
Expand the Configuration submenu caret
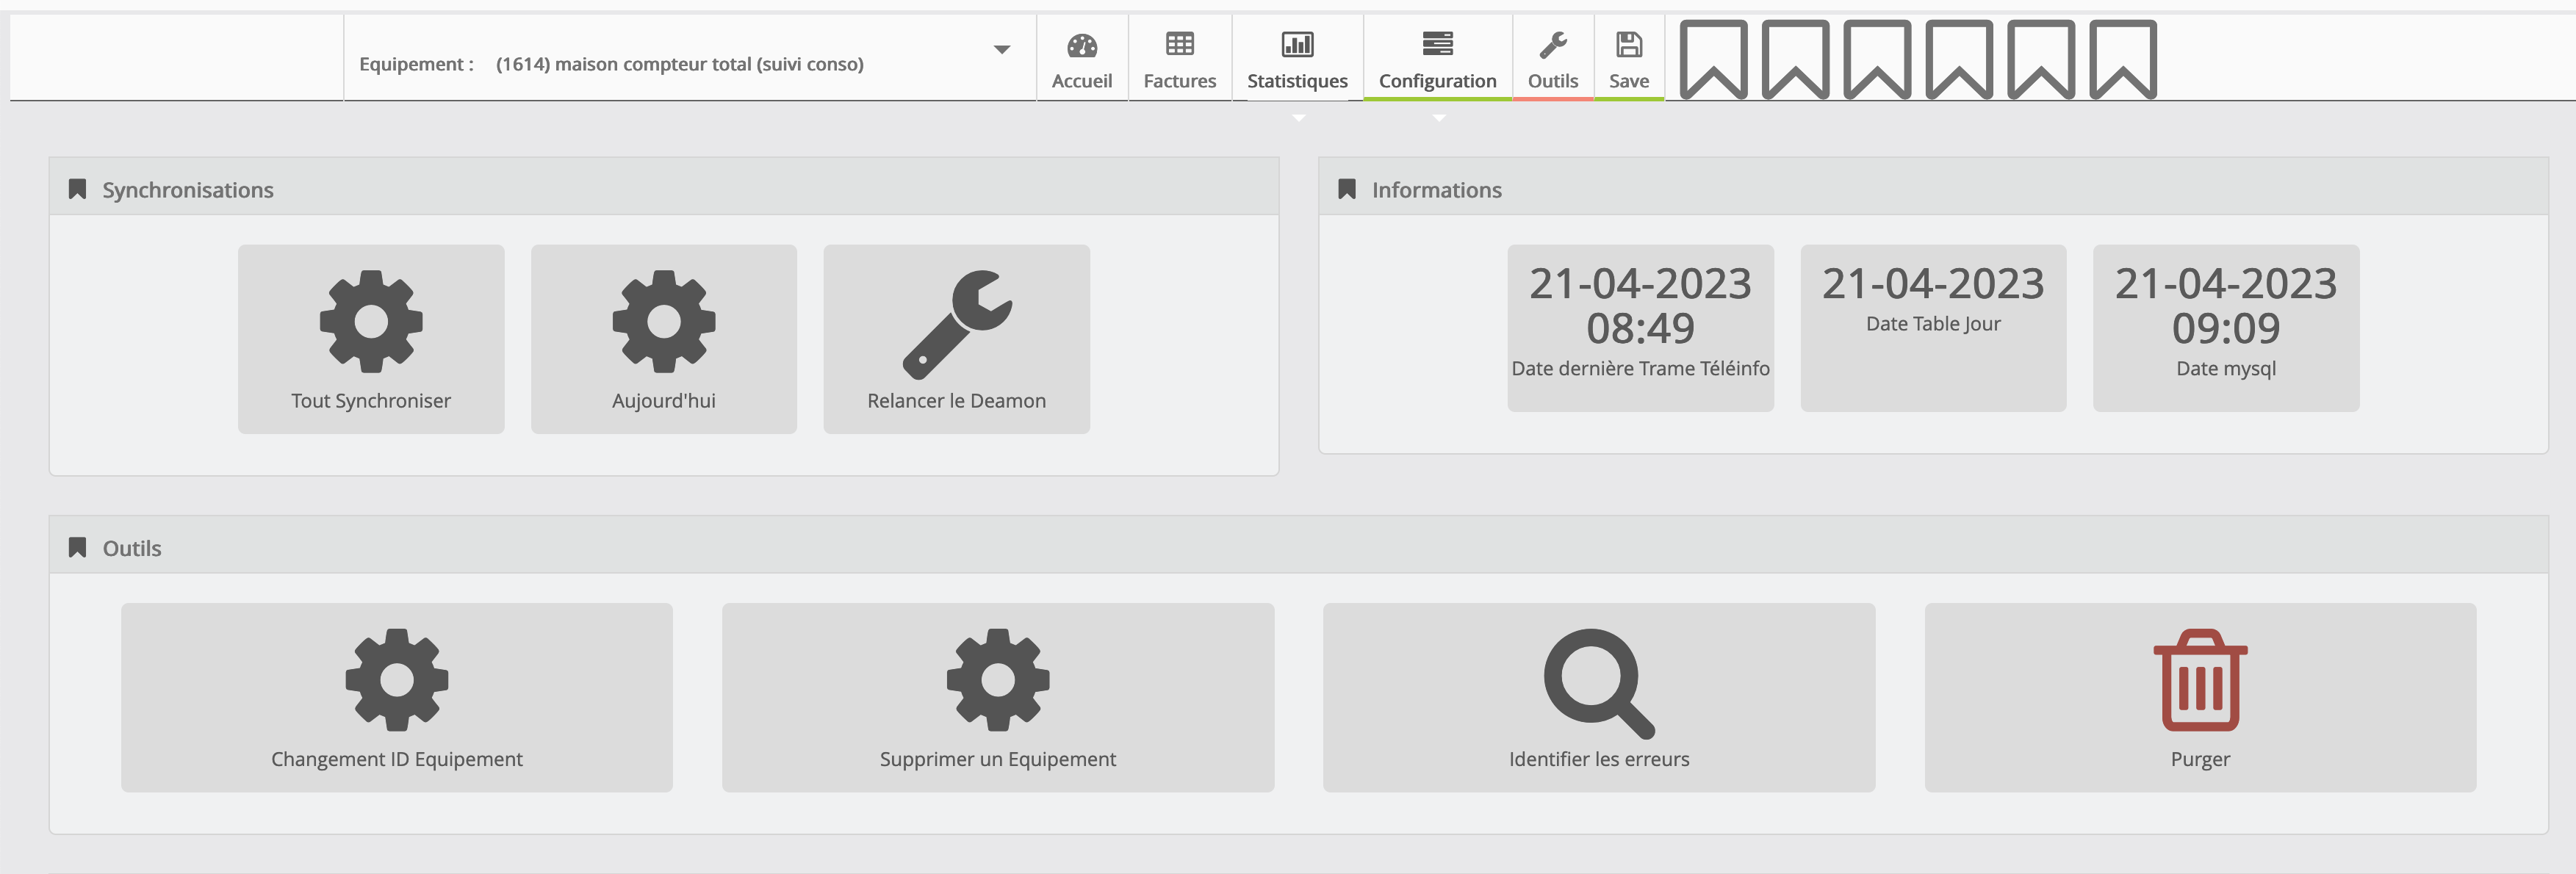[1439, 118]
